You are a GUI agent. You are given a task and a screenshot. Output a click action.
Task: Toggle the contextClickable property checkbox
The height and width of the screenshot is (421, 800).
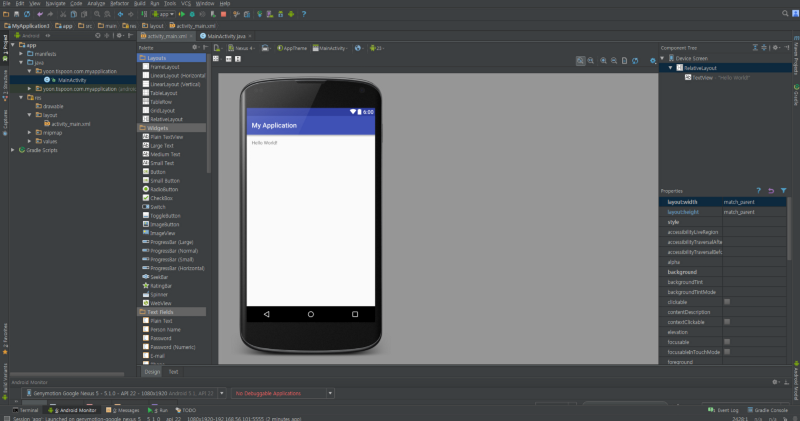(727, 322)
